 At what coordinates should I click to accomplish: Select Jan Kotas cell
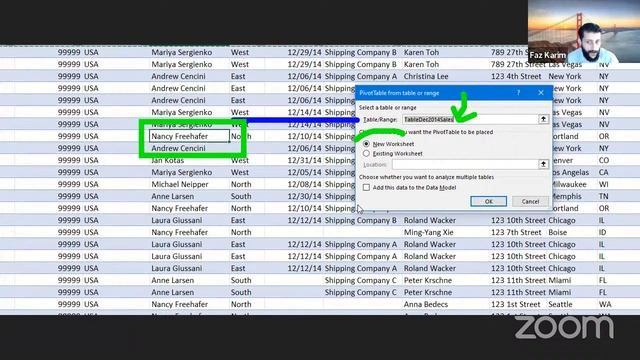[x=168, y=160]
